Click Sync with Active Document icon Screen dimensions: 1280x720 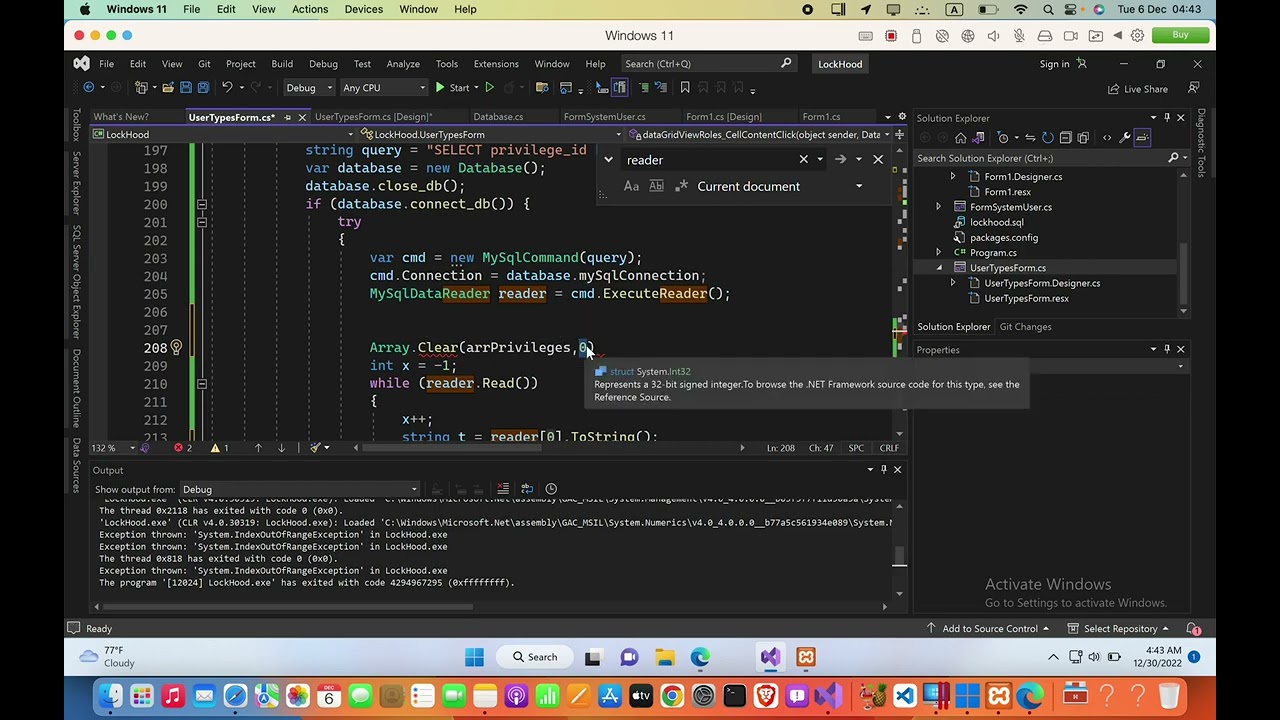[1028, 138]
